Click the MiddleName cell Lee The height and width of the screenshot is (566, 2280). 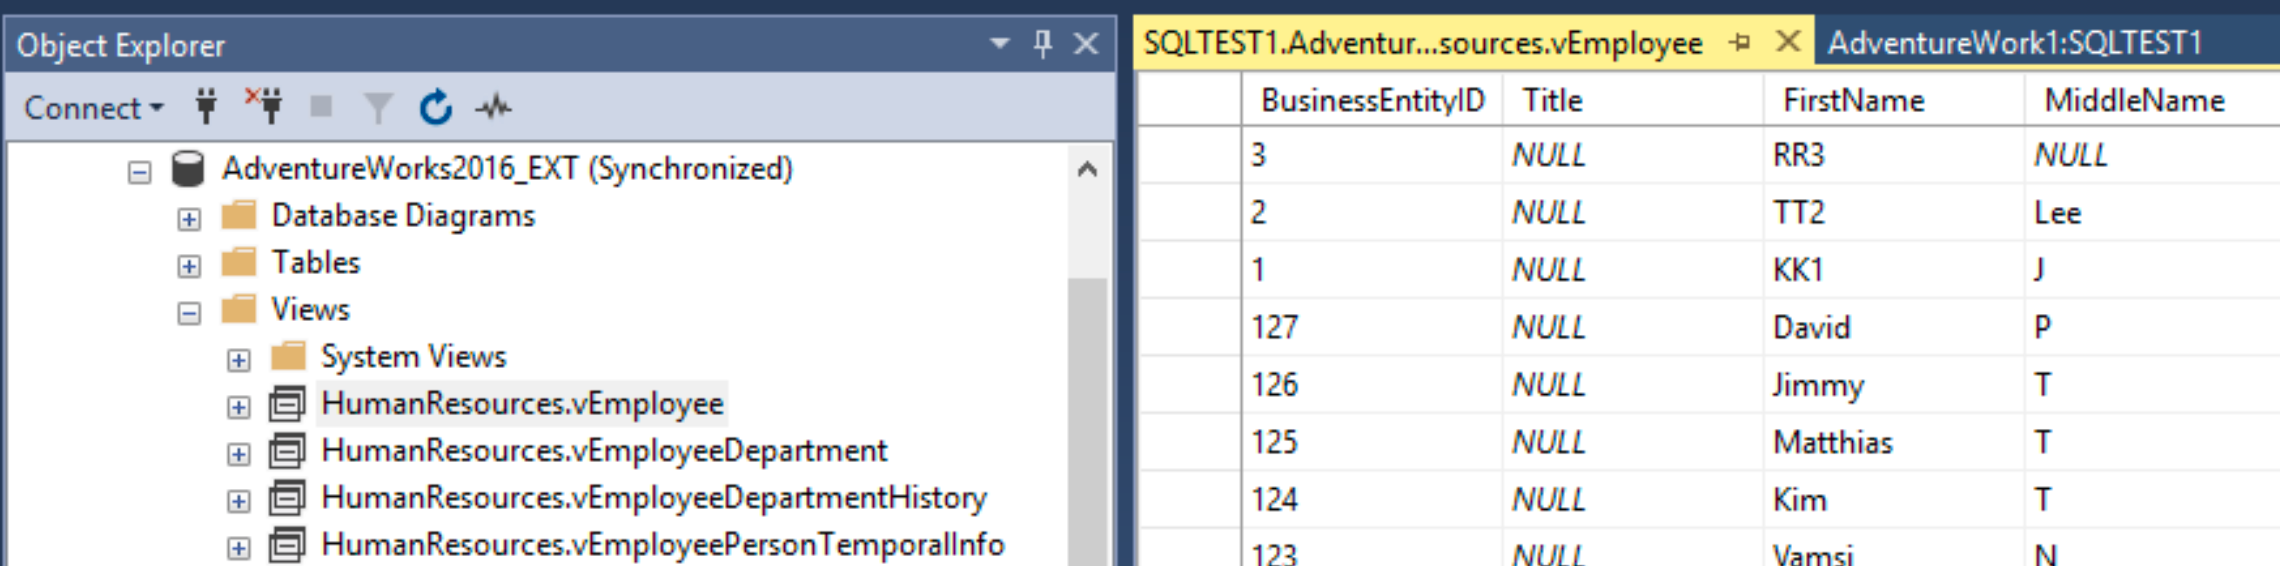pyautogui.click(x=2152, y=212)
